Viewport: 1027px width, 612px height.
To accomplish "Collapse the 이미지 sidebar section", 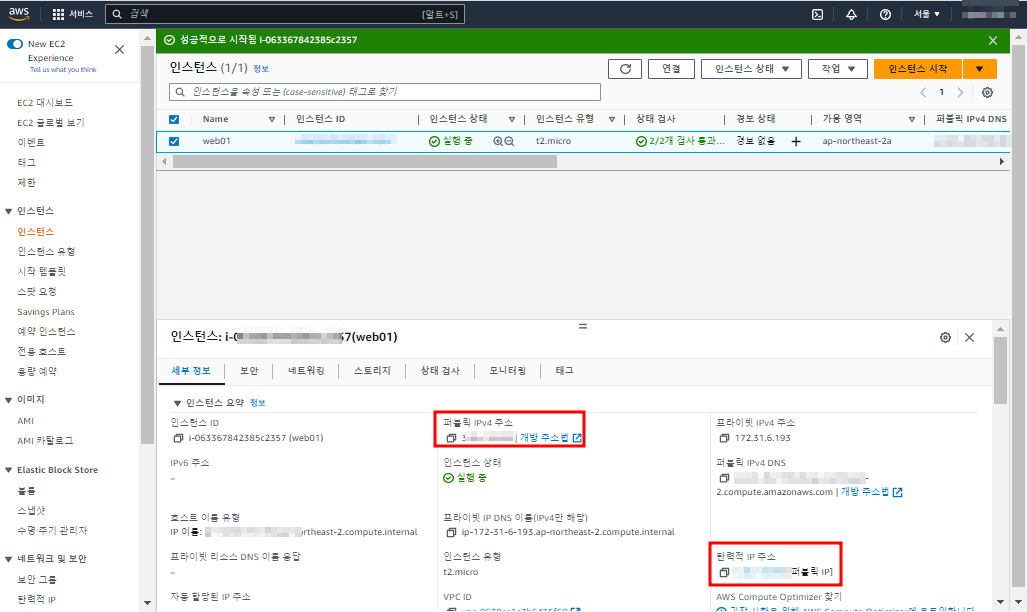I will 9,400.
